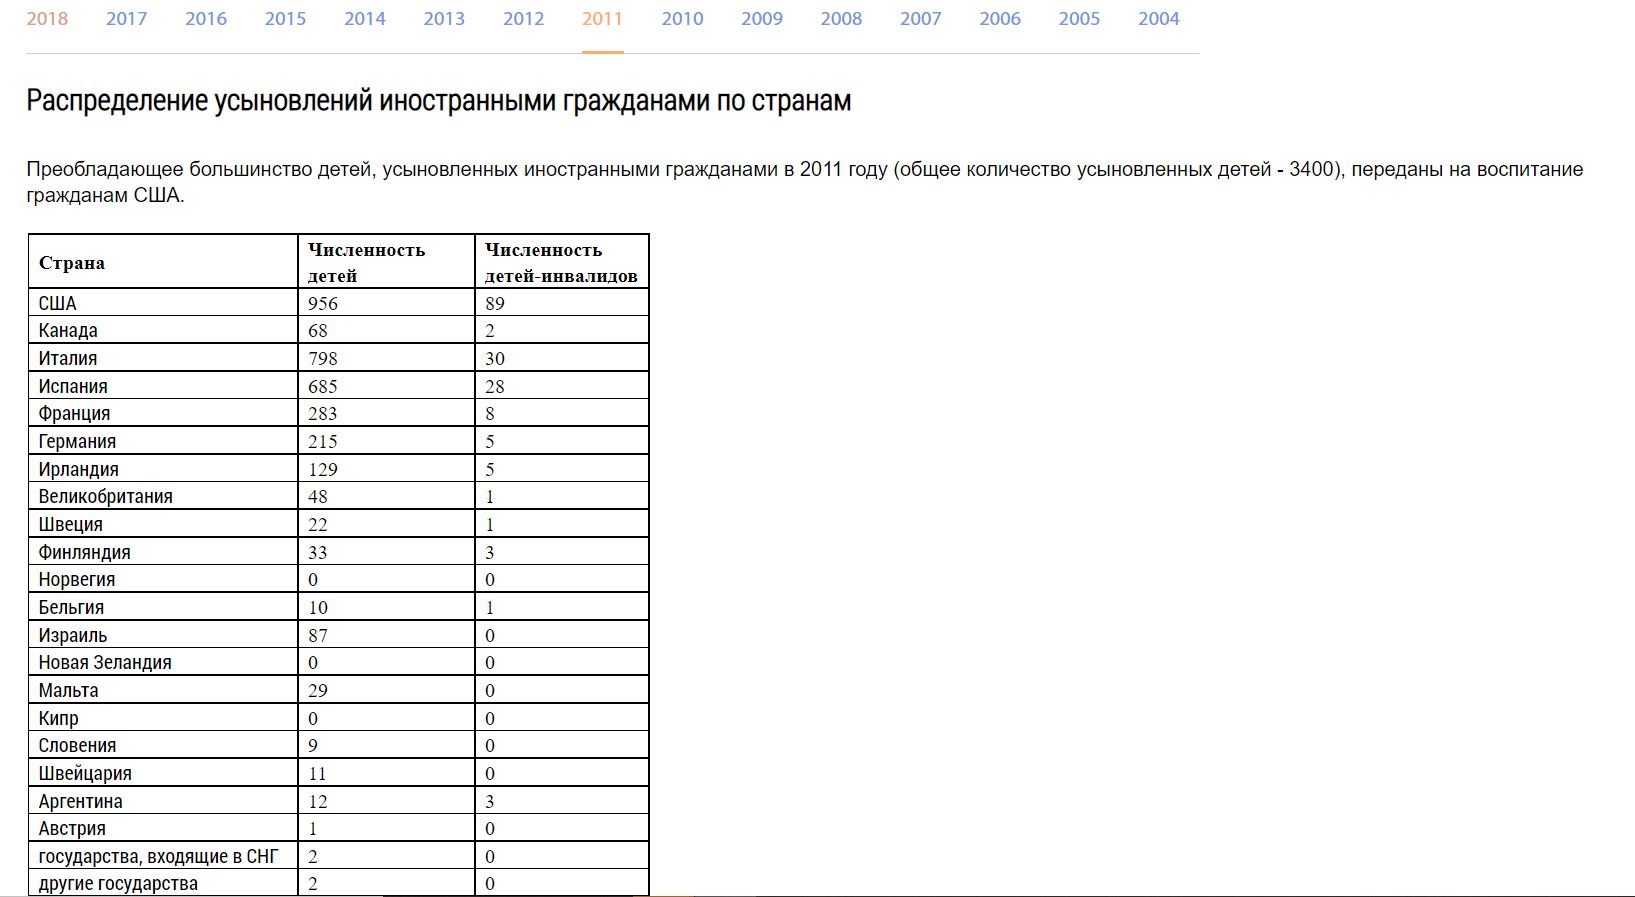Image resolution: width=1635 pixels, height=897 pixels.
Task: Open the 2010 year tab
Action: (x=682, y=19)
